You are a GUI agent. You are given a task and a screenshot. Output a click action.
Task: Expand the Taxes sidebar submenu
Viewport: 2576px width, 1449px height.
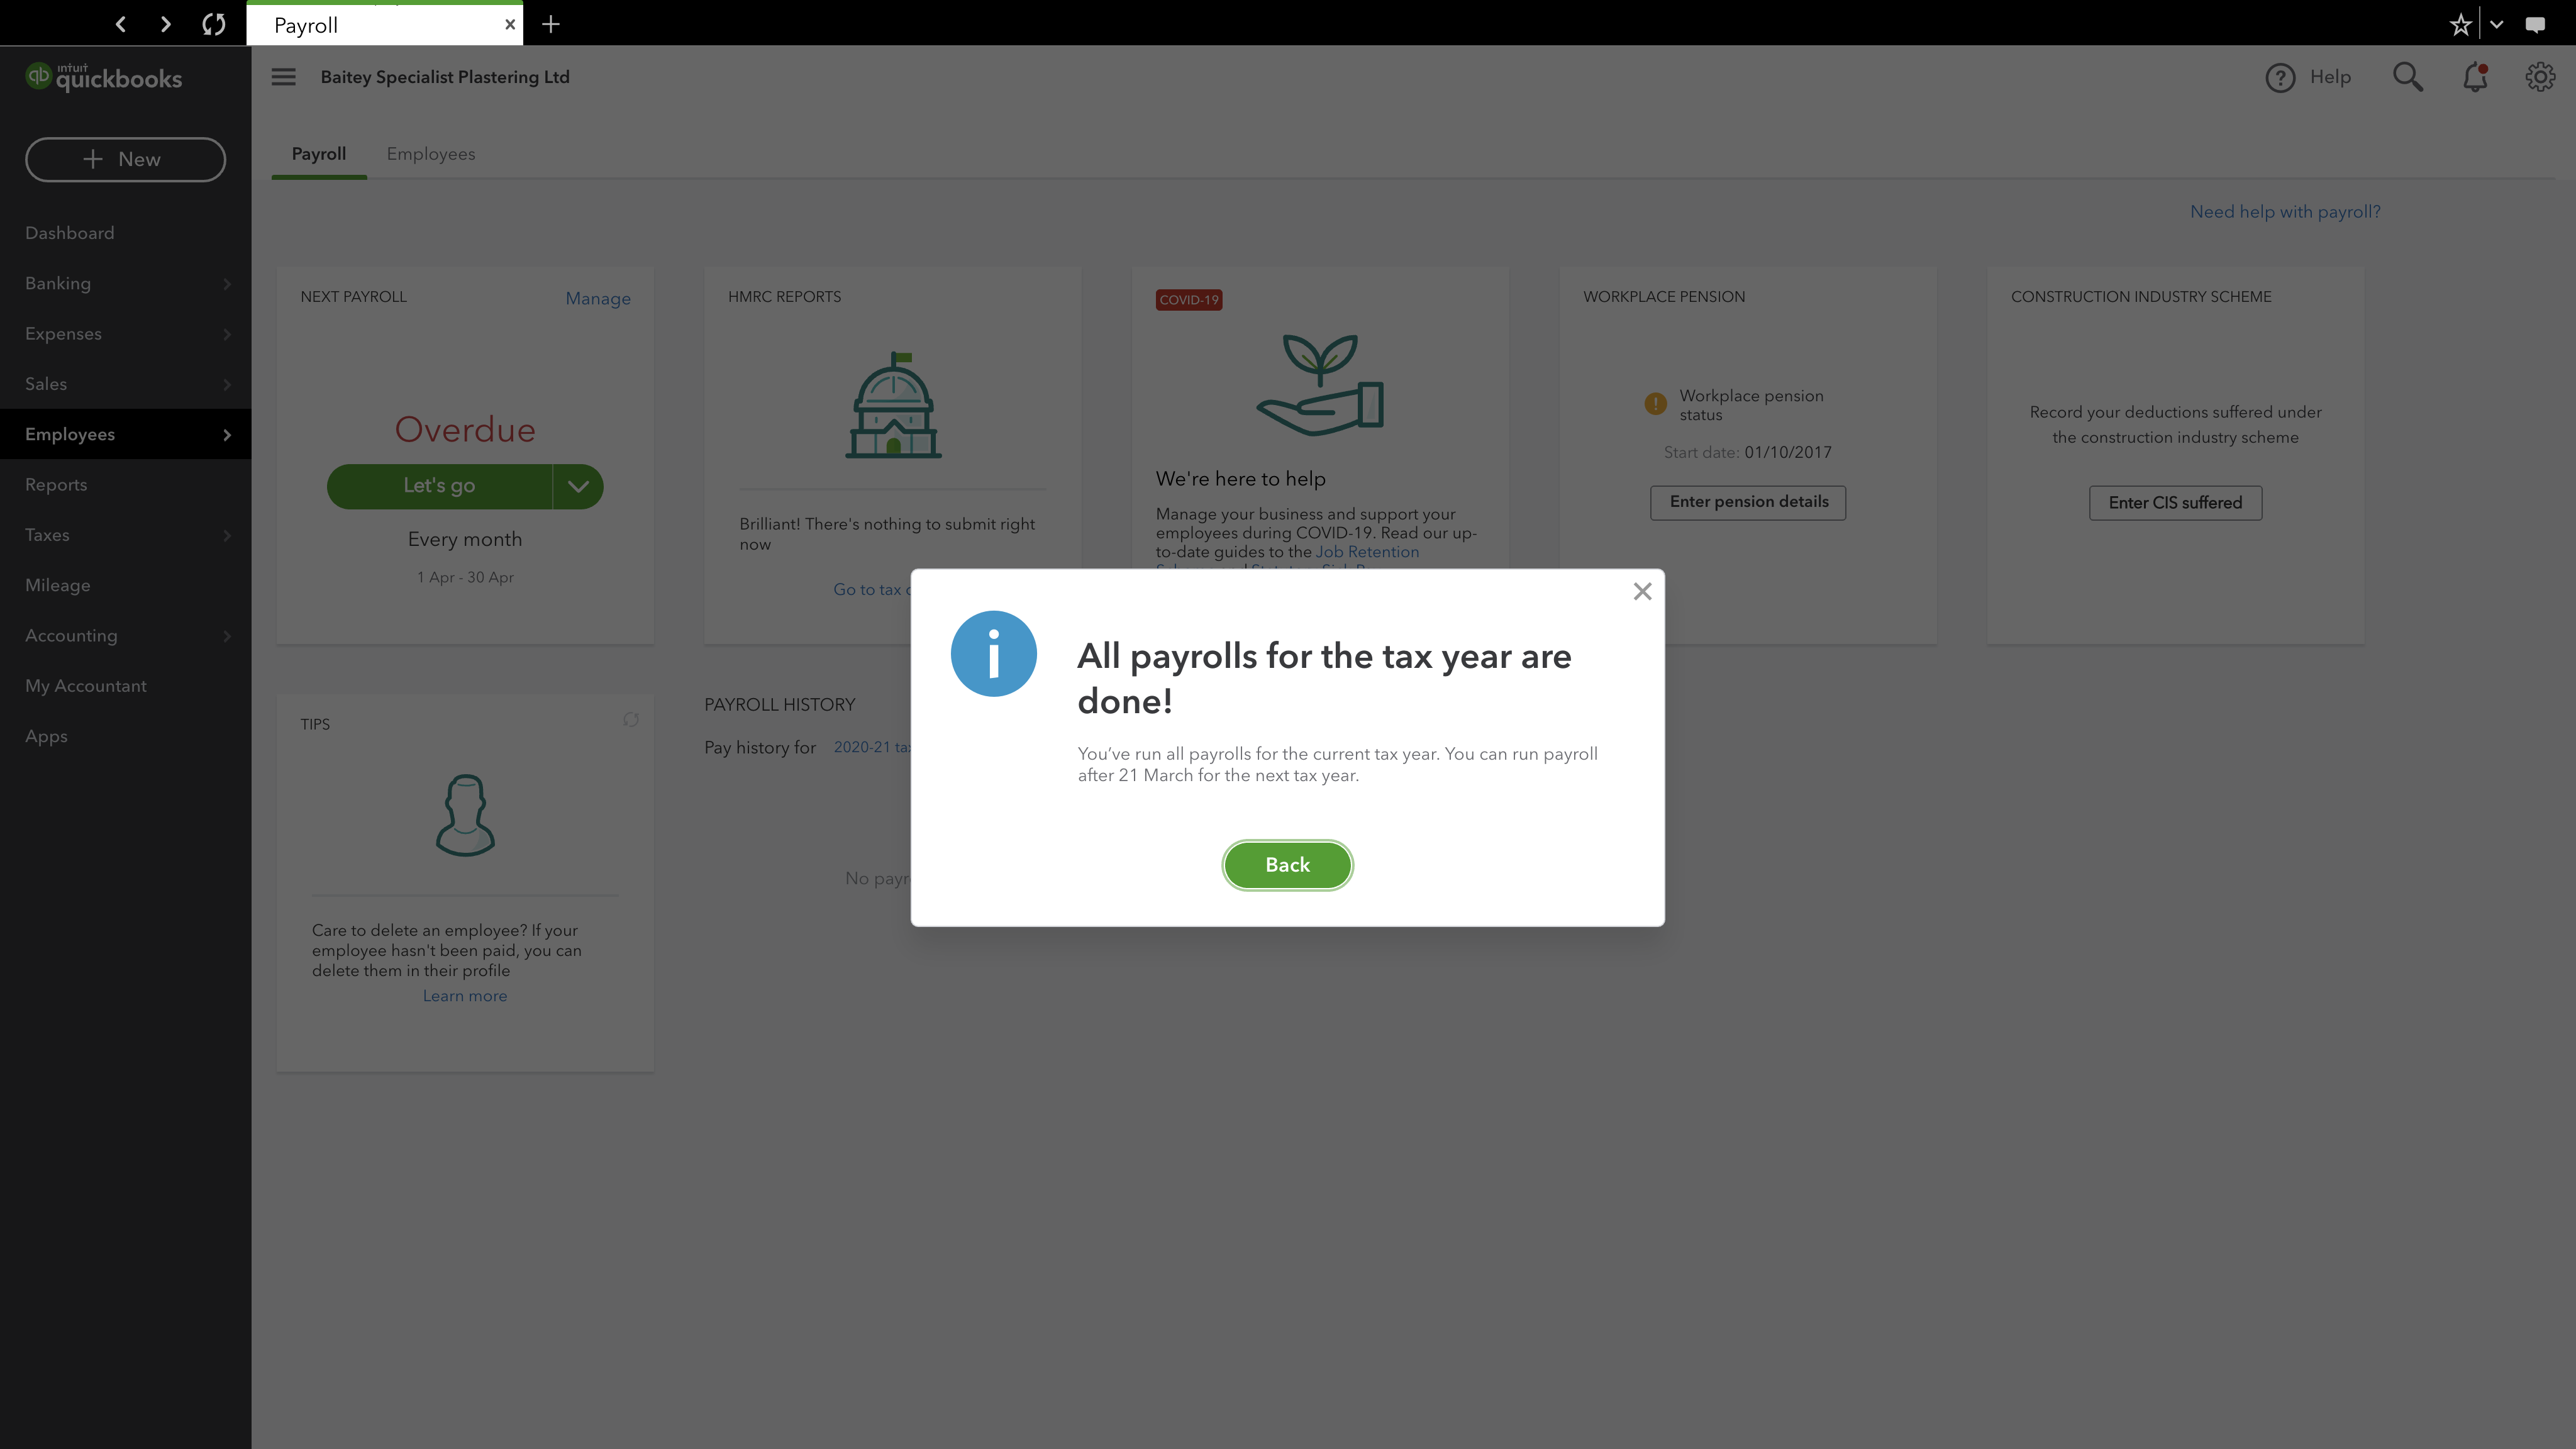[x=227, y=535]
